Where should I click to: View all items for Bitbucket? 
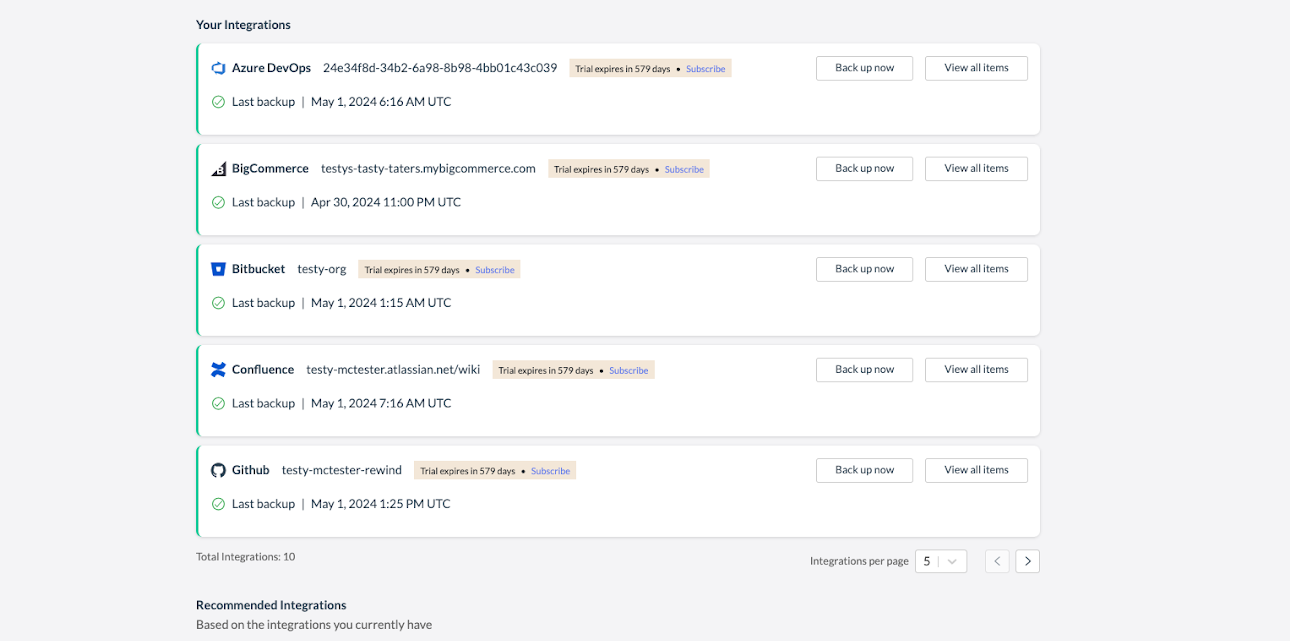coord(976,269)
